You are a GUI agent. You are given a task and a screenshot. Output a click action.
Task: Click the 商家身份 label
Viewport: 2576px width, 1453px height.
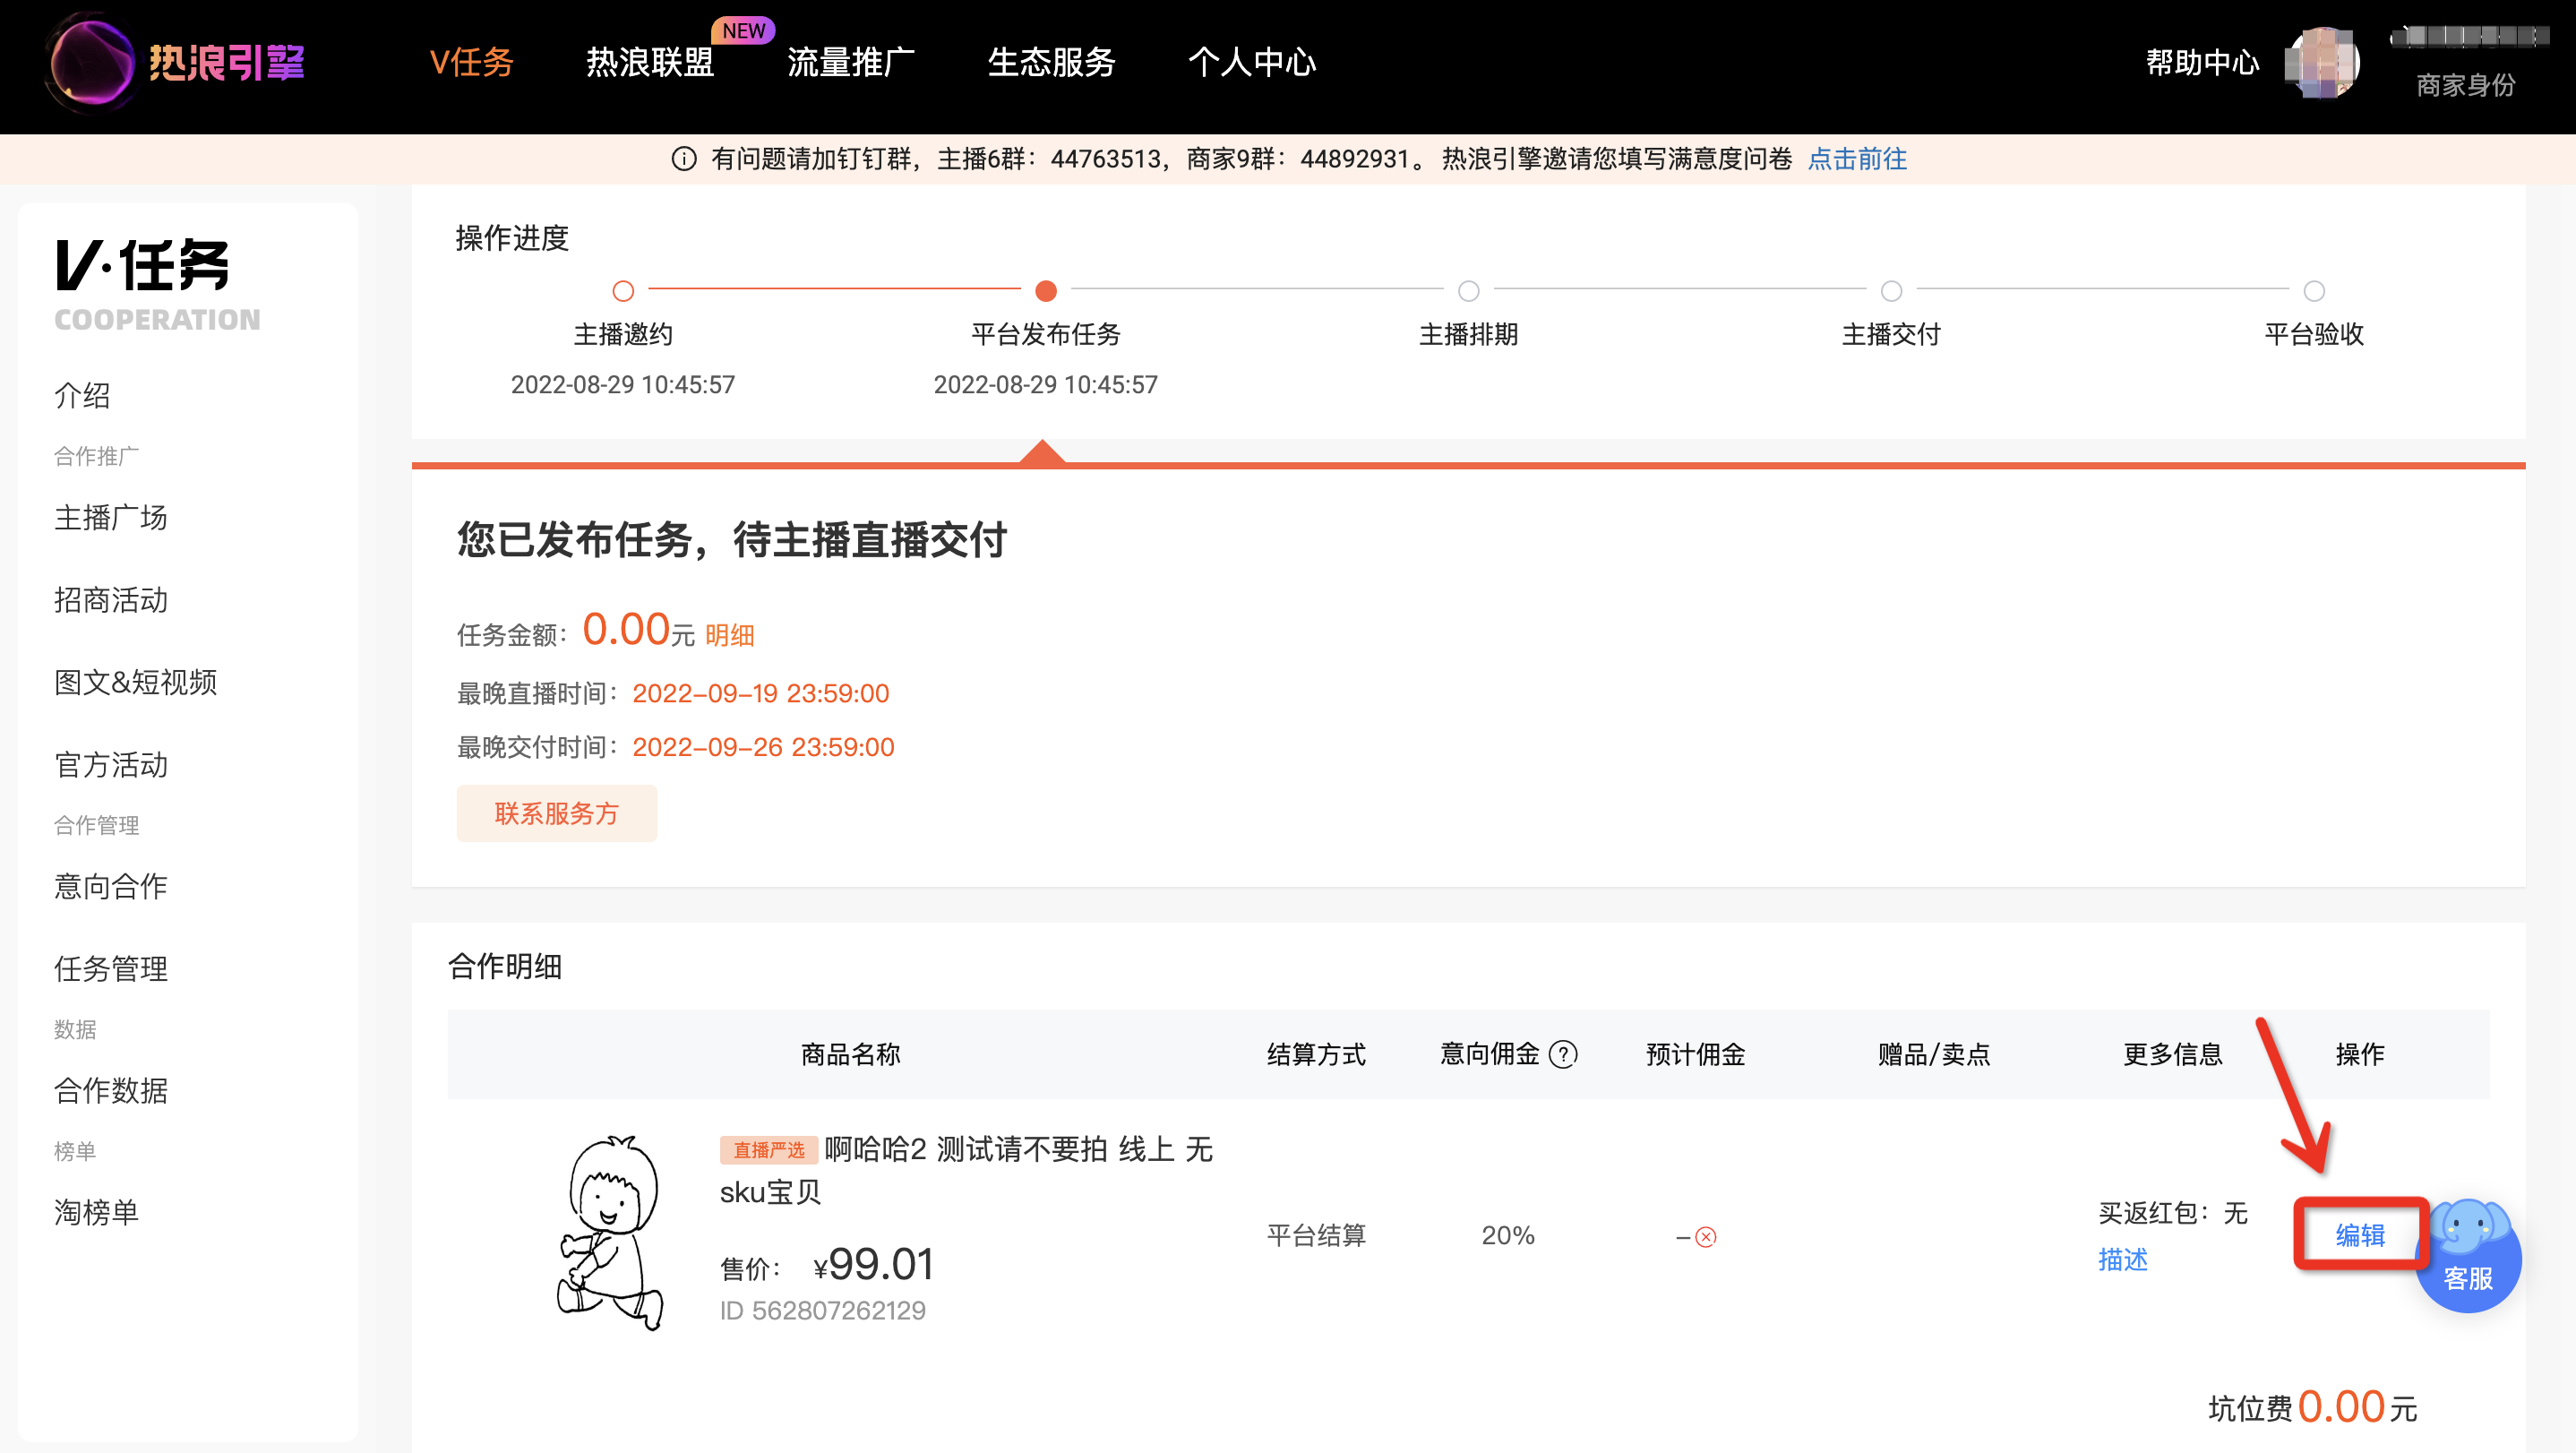tap(2465, 85)
